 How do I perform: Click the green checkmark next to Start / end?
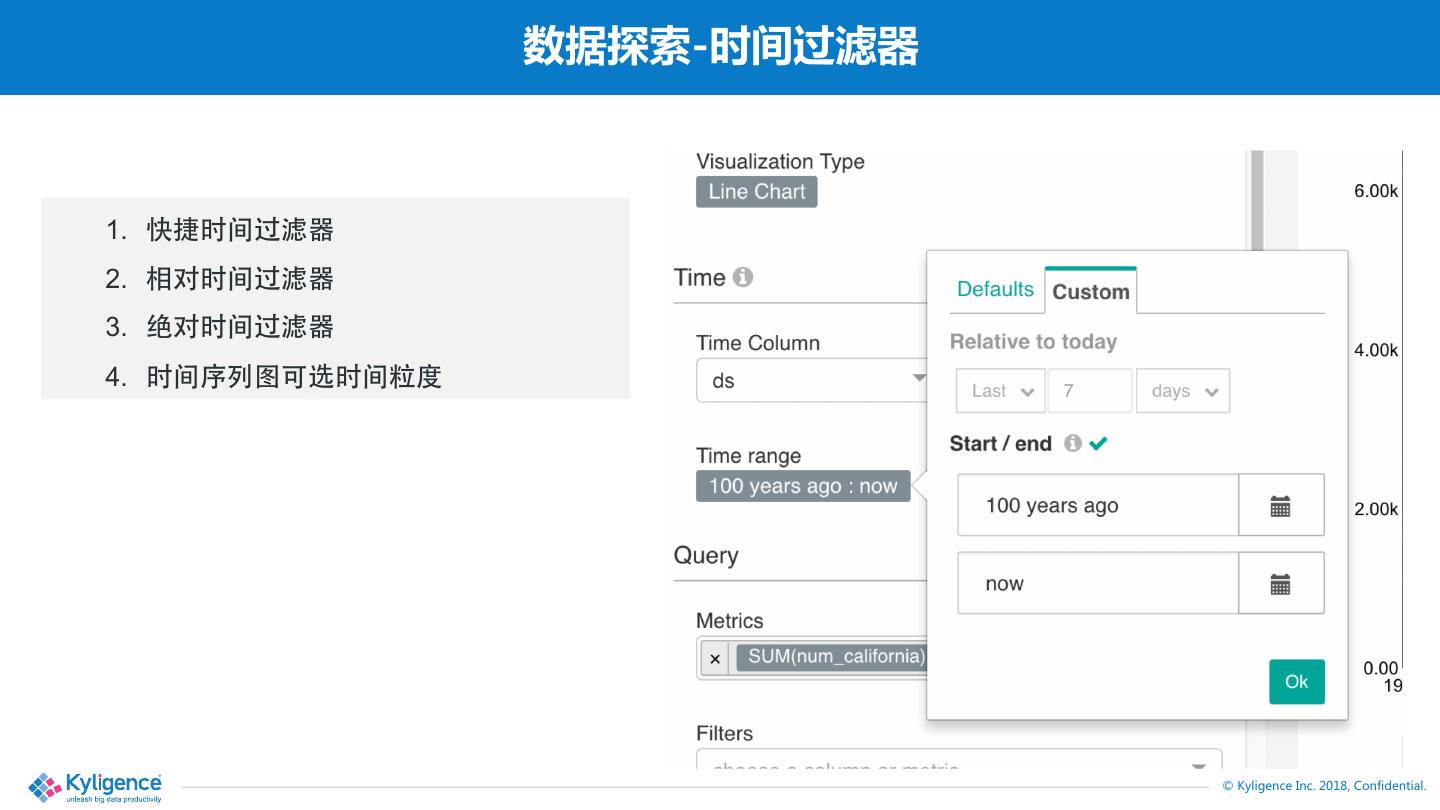pyautogui.click(x=1098, y=443)
